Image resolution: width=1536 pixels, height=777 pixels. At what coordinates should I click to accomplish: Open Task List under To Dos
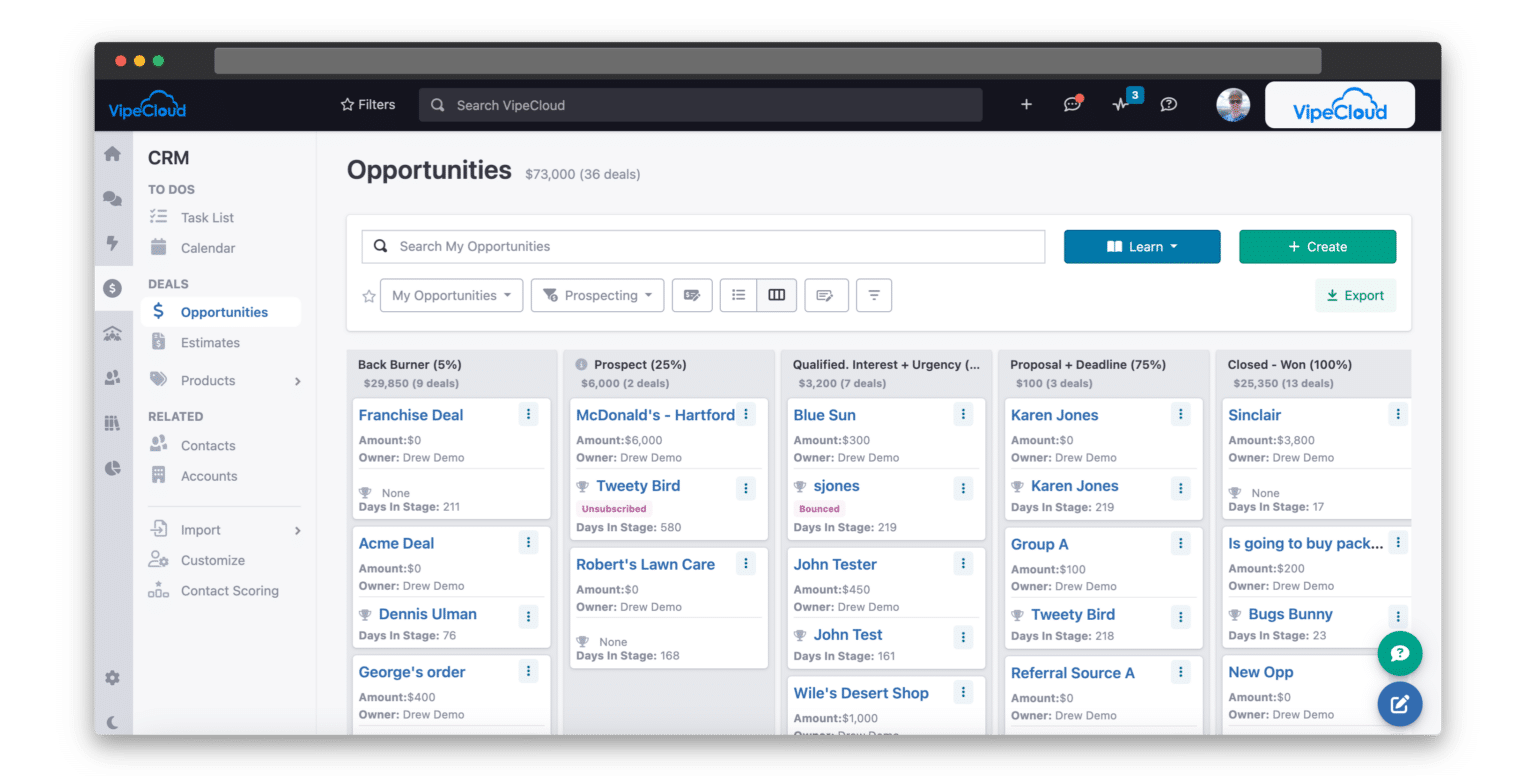point(207,217)
